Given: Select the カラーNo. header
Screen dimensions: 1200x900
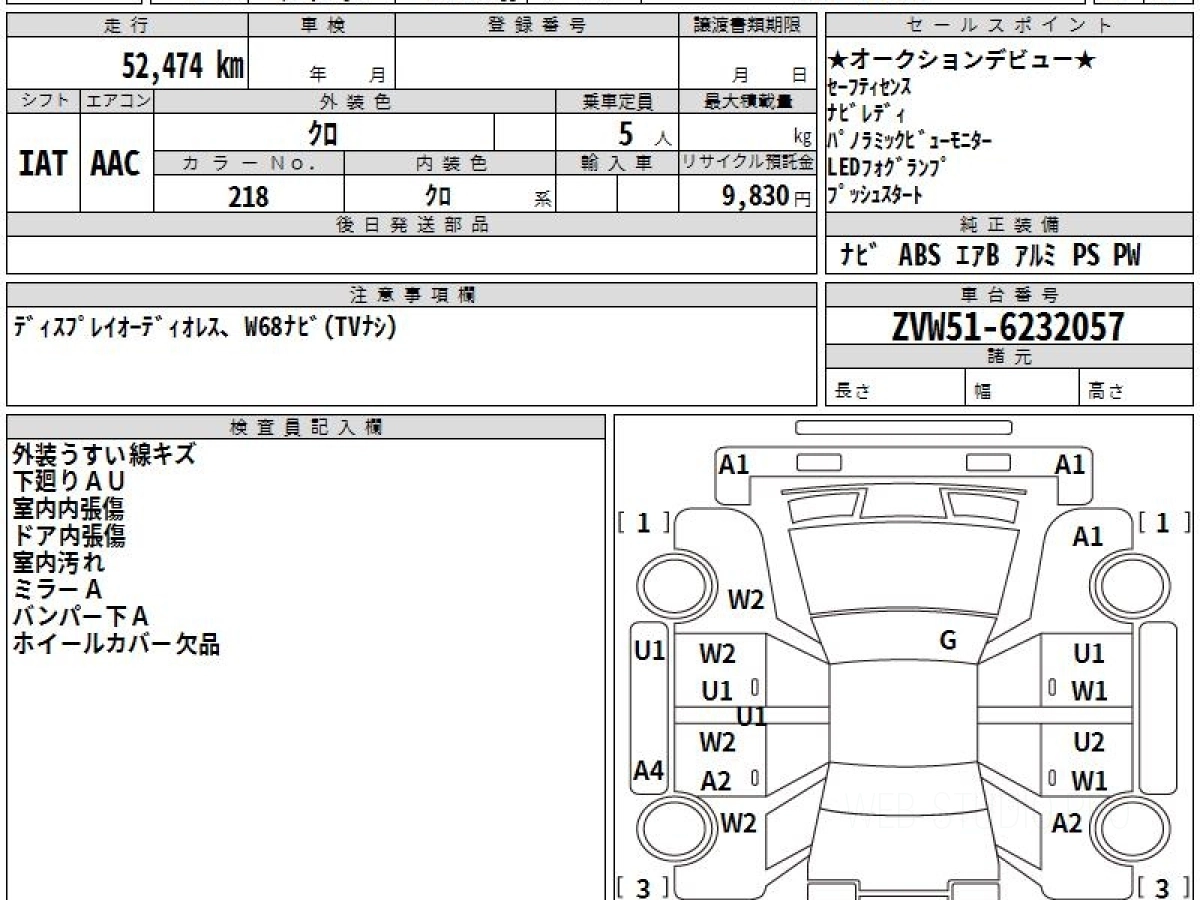Looking at the screenshot, I should pos(249,164).
